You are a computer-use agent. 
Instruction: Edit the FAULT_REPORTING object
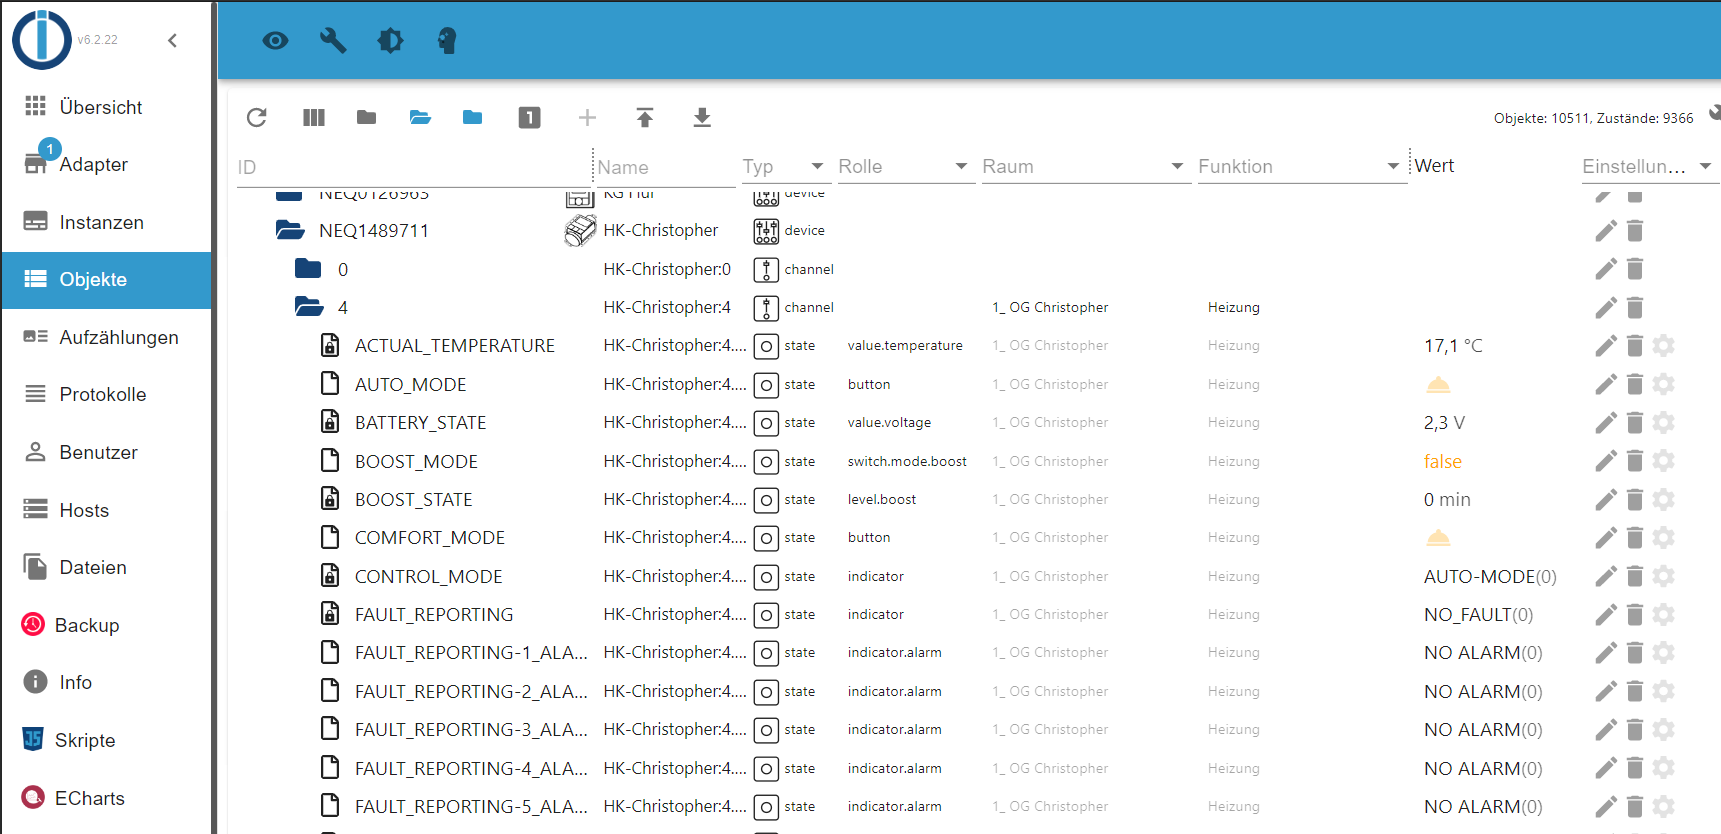tap(1606, 614)
